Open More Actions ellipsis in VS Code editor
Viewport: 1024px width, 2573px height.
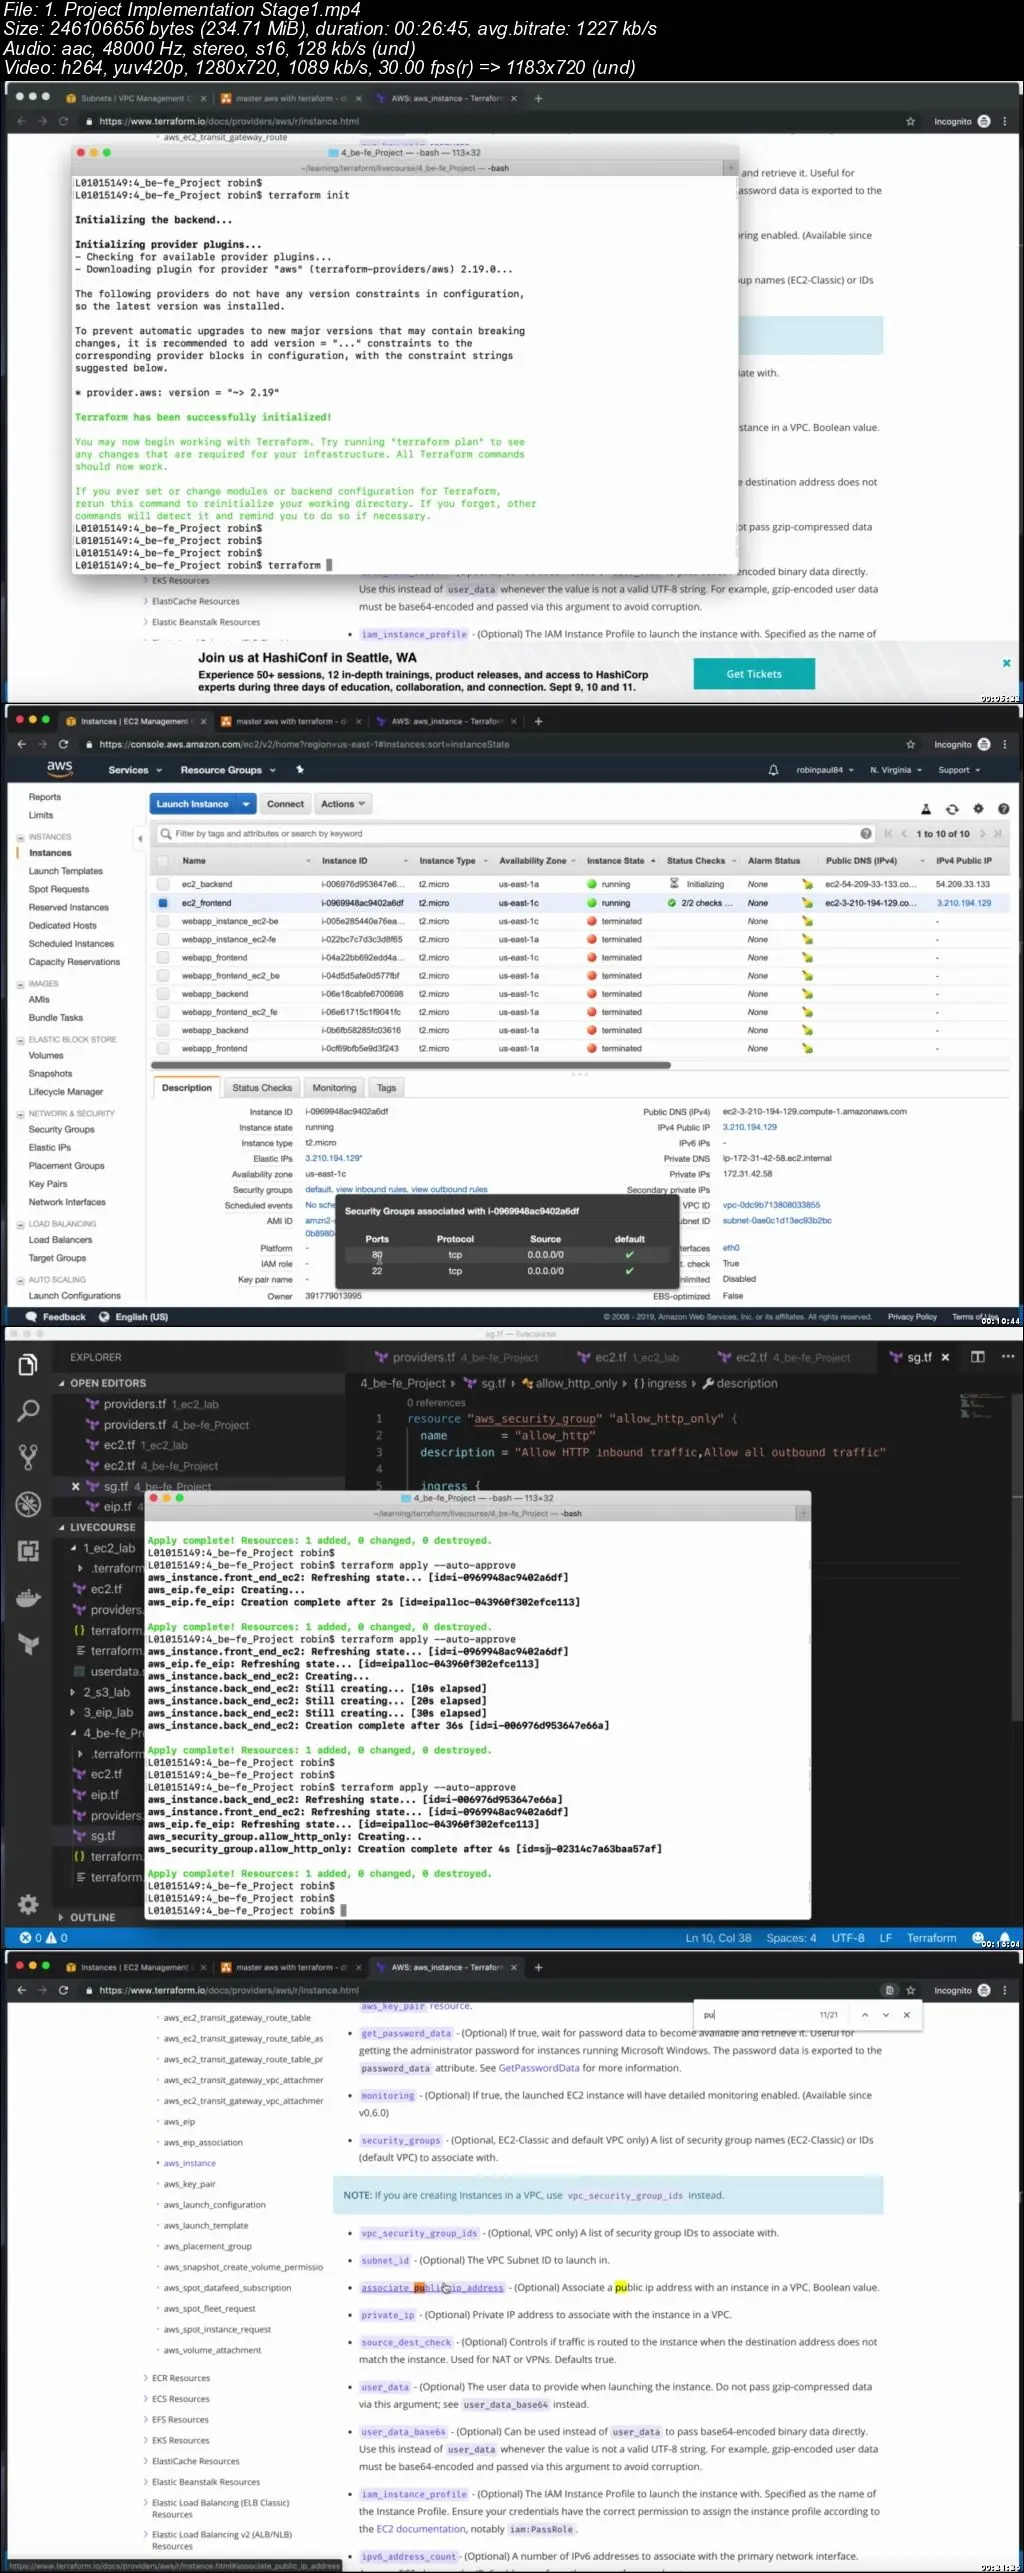pyautogui.click(x=1007, y=1357)
